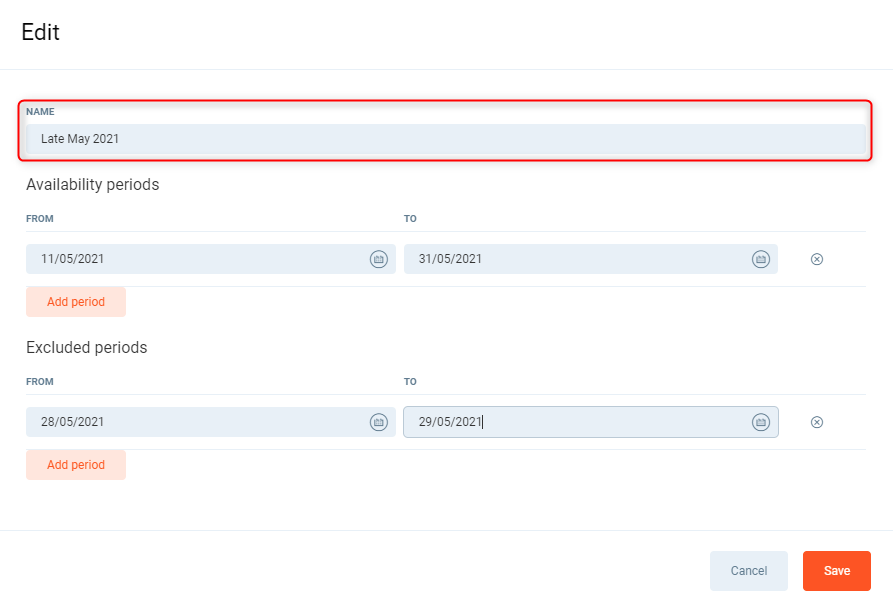Remove the availability period row
The image size is (893, 612).
click(816, 259)
